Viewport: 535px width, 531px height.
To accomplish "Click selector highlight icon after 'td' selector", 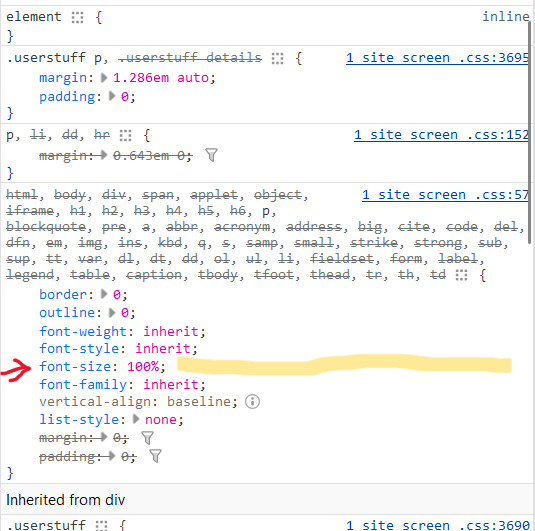I will [x=462, y=275].
